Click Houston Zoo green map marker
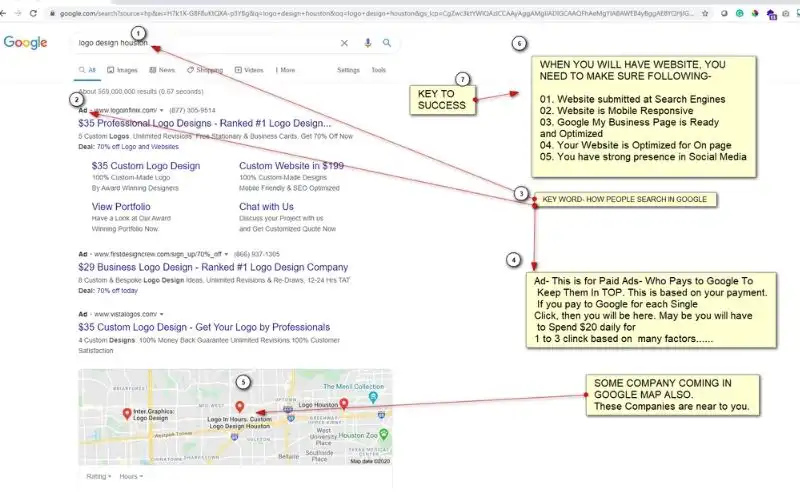This screenshot has width=800, height=500. pyautogui.click(x=384, y=435)
